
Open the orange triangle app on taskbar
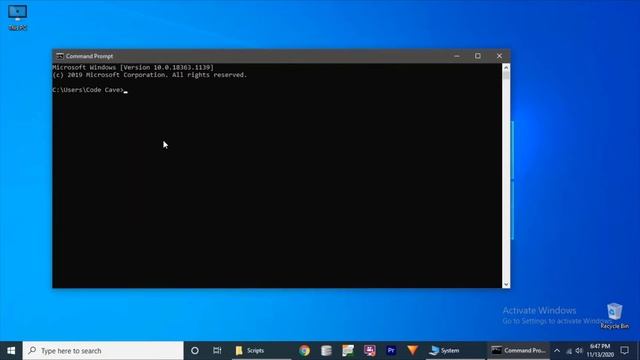413,351
